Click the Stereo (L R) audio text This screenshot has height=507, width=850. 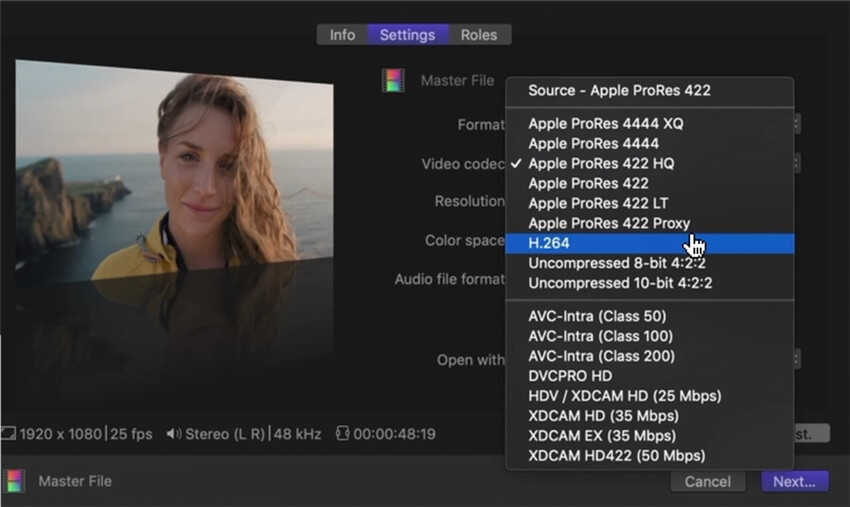(225, 434)
